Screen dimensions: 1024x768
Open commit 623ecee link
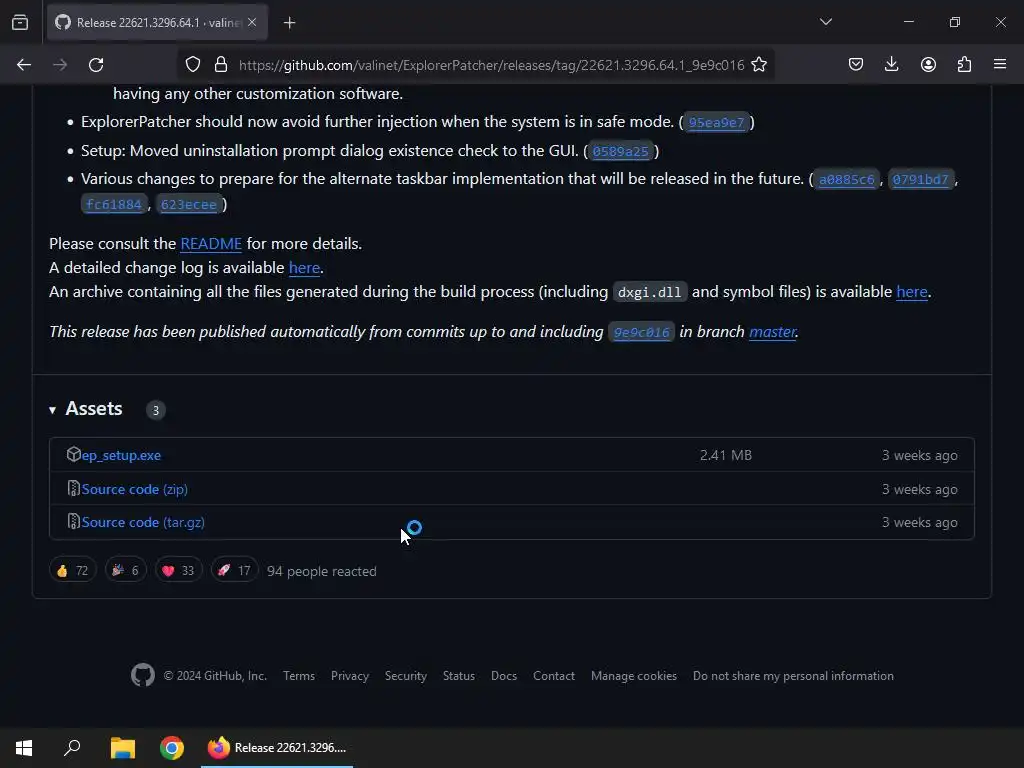pyautogui.click(x=188, y=204)
